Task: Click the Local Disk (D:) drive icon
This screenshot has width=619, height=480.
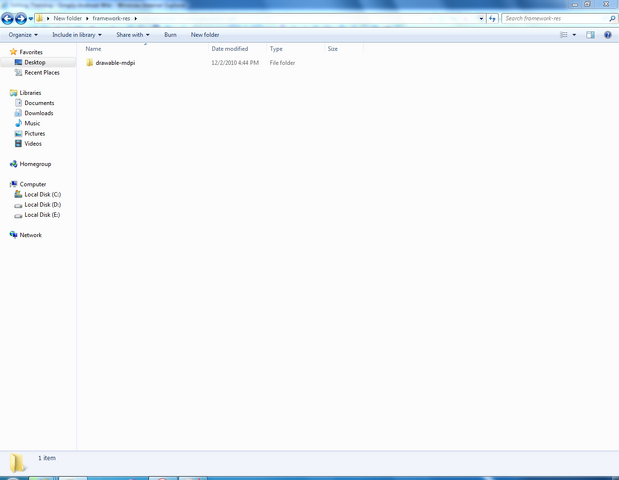Action: click(x=18, y=205)
